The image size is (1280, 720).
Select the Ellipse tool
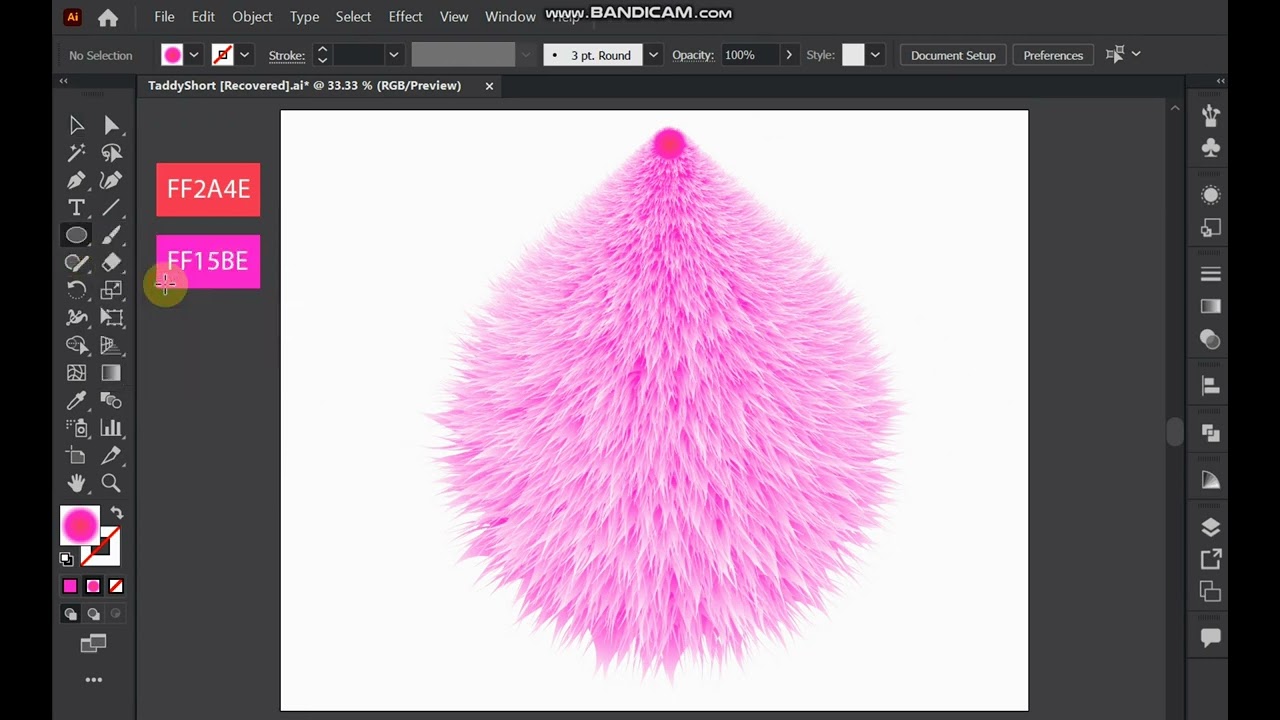click(76, 235)
